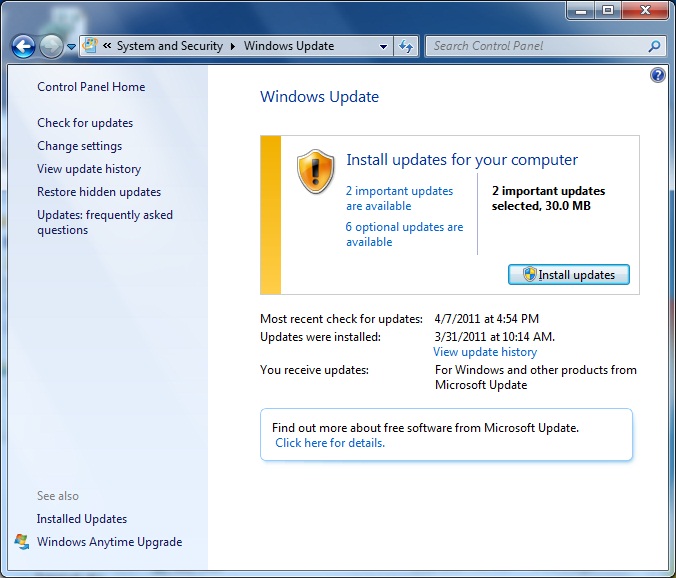Click the '4/7/2011 at 4:54 PM' value
This screenshot has width=676, height=578.
pos(487,319)
